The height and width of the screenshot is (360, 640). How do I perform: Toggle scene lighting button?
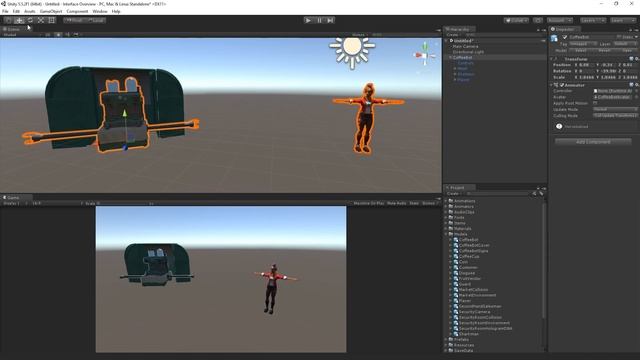(58, 35)
